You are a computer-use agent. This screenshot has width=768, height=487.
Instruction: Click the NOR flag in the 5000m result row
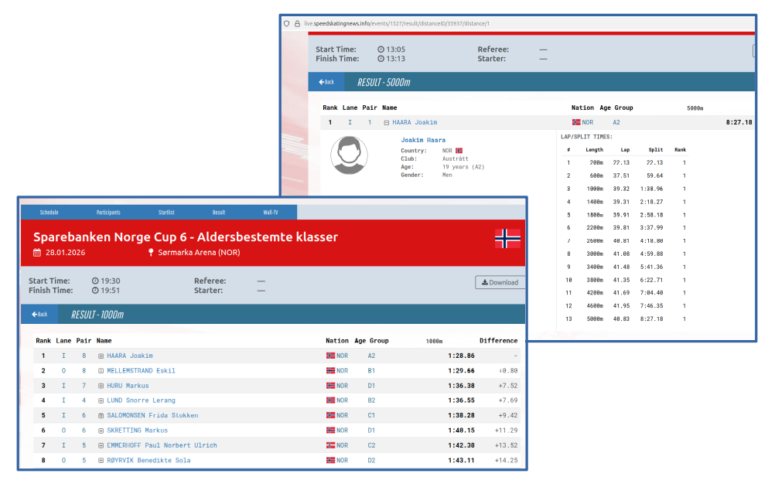575,122
